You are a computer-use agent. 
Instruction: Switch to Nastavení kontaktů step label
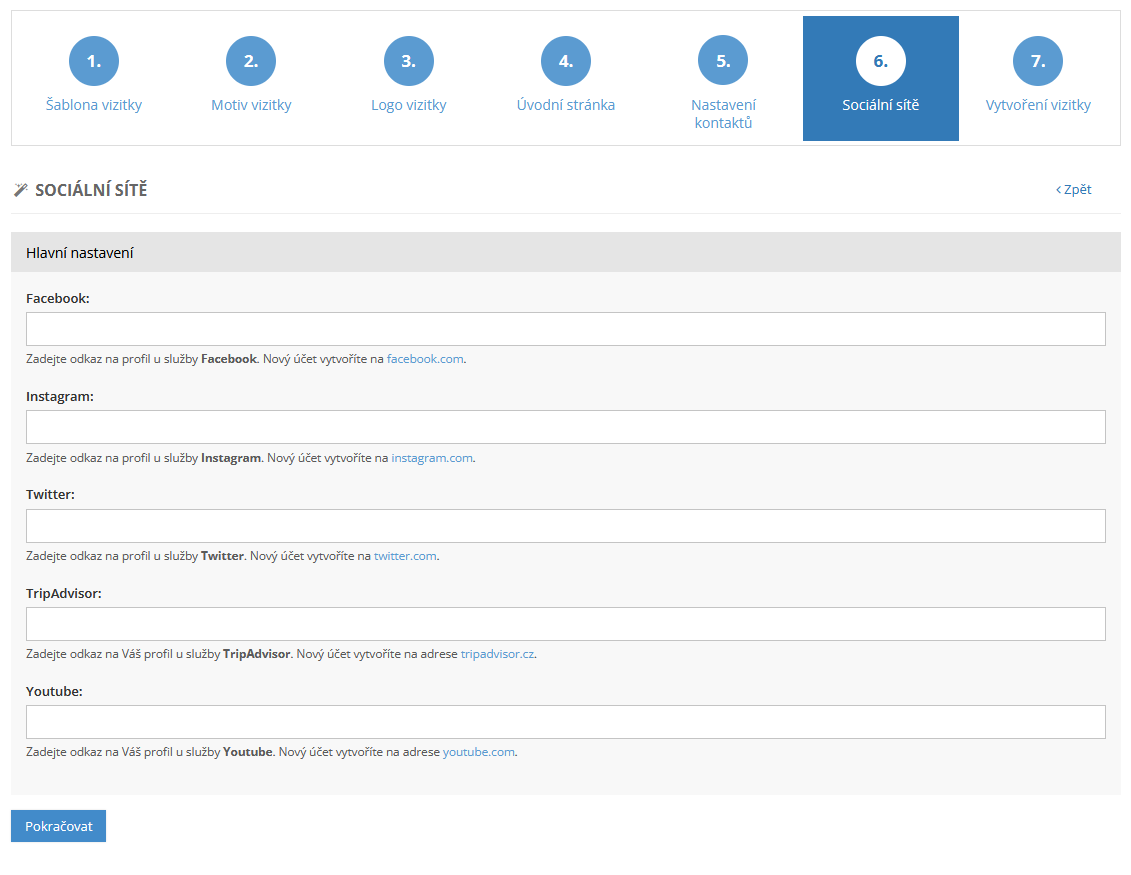pyautogui.click(x=723, y=114)
